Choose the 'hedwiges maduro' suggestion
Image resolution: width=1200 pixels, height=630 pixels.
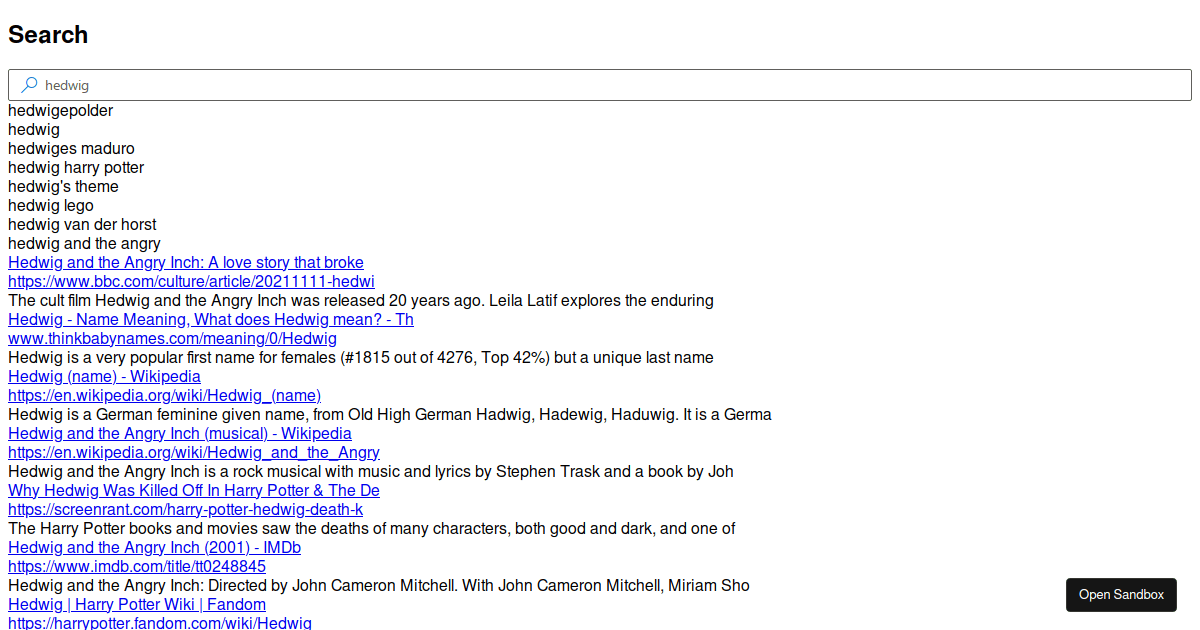[71, 149]
